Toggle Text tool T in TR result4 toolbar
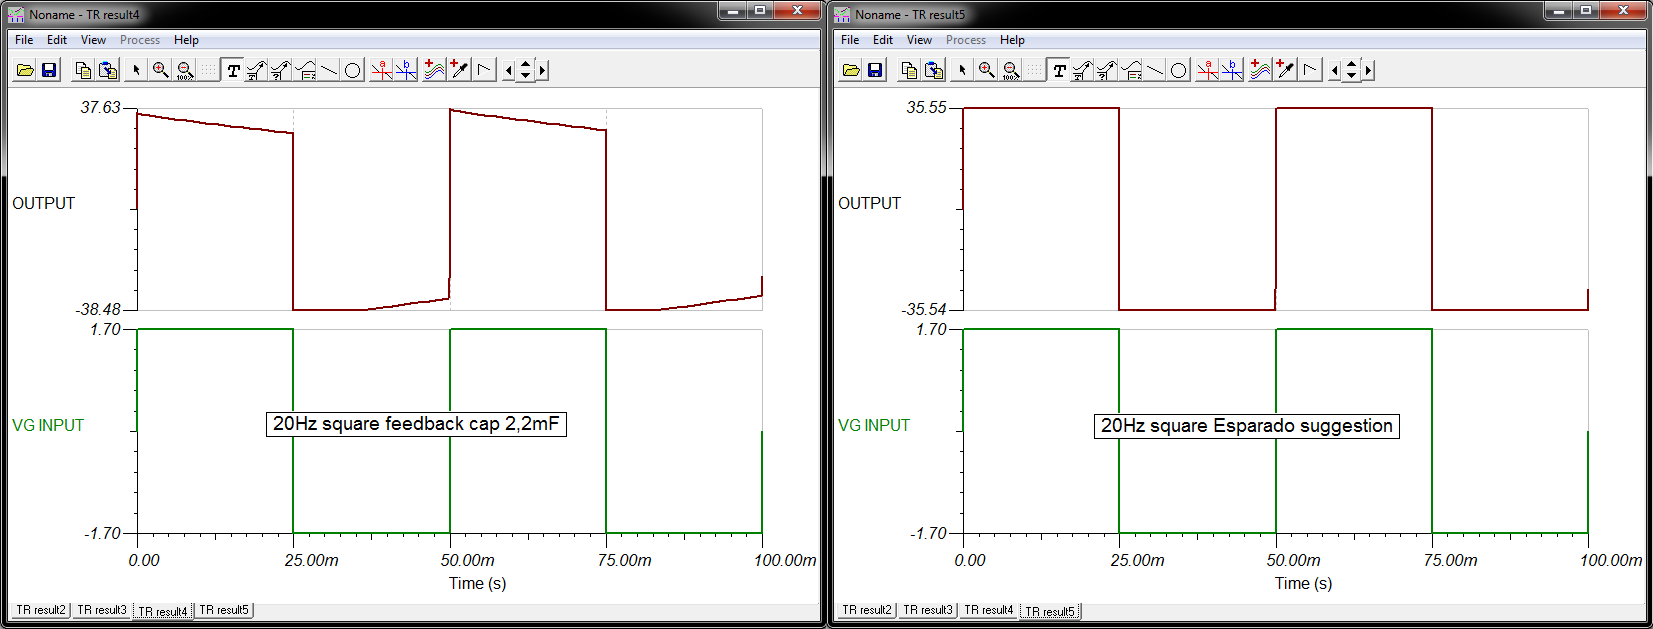This screenshot has height=629, width=1653. [x=233, y=70]
